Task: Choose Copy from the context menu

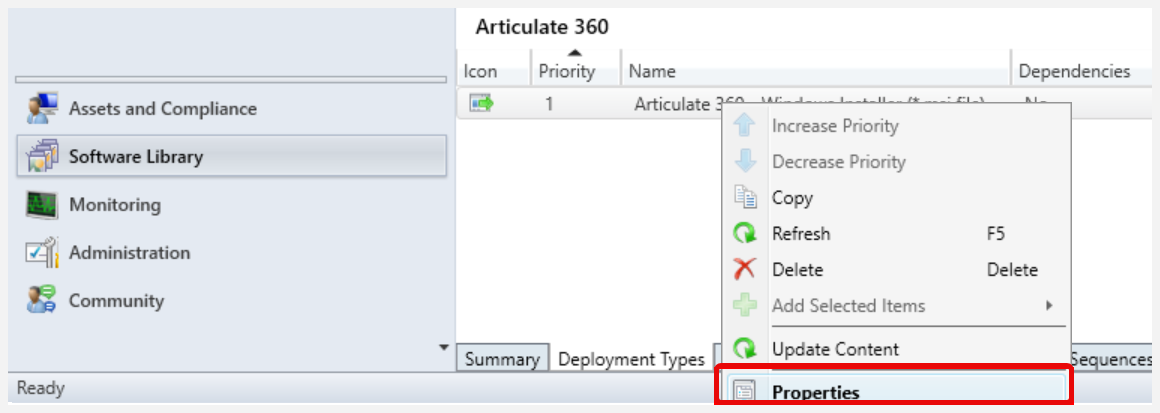Action: pos(897,198)
